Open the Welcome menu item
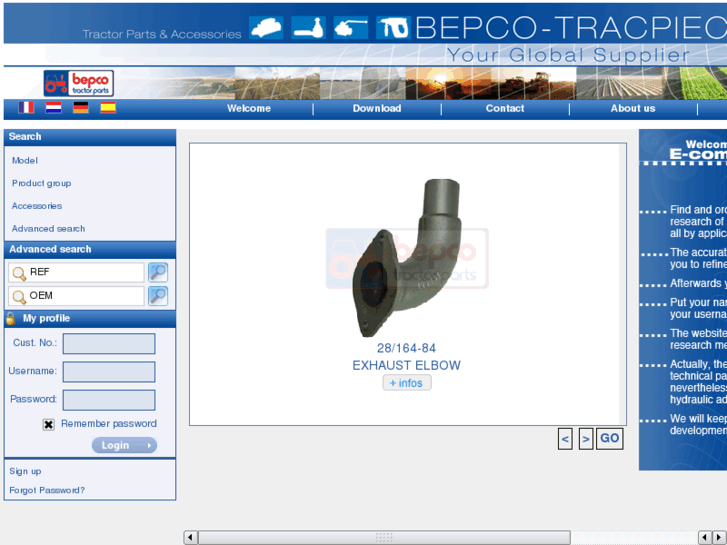The width and height of the screenshot is (727, 545). [249, 109]
